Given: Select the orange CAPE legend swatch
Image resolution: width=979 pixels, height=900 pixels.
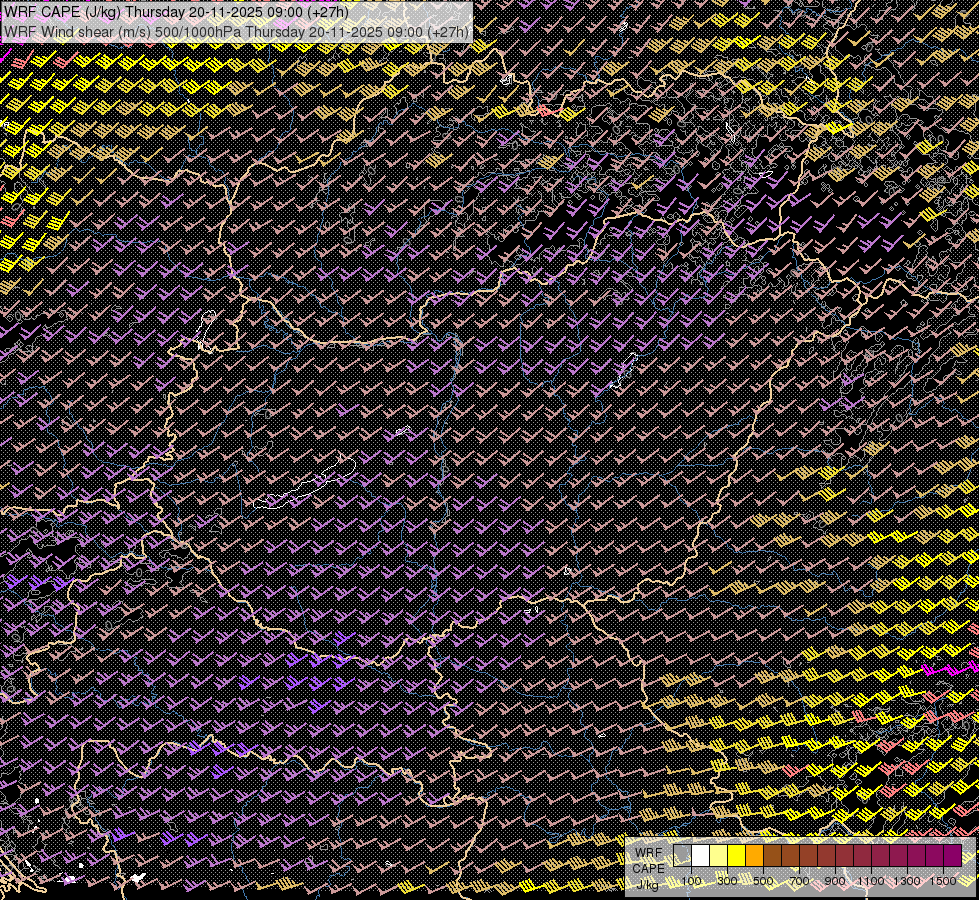Looking at the screenshot, I should tap(754, 856).
